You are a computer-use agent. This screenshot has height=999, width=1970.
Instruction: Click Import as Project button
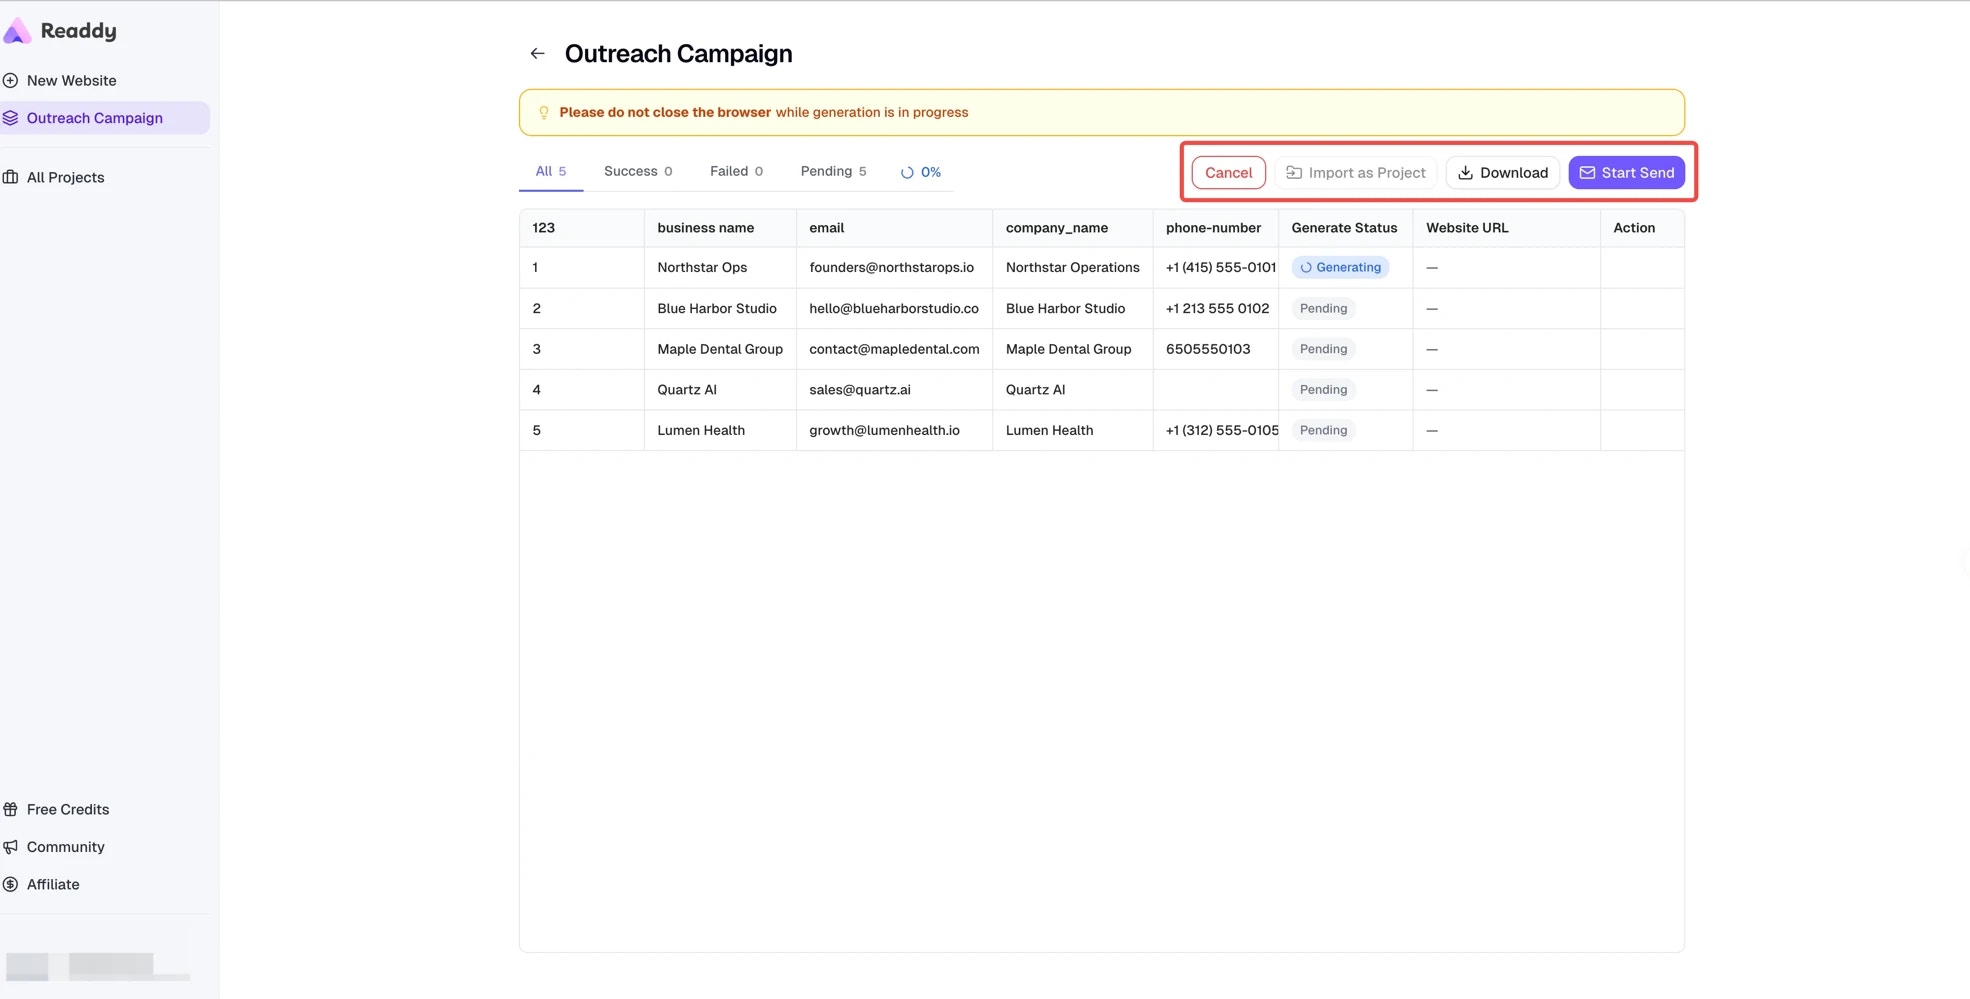[1356, 173]
